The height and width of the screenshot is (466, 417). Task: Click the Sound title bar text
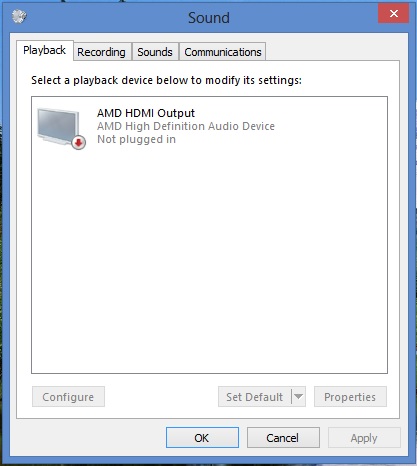[x=209, y=18]
